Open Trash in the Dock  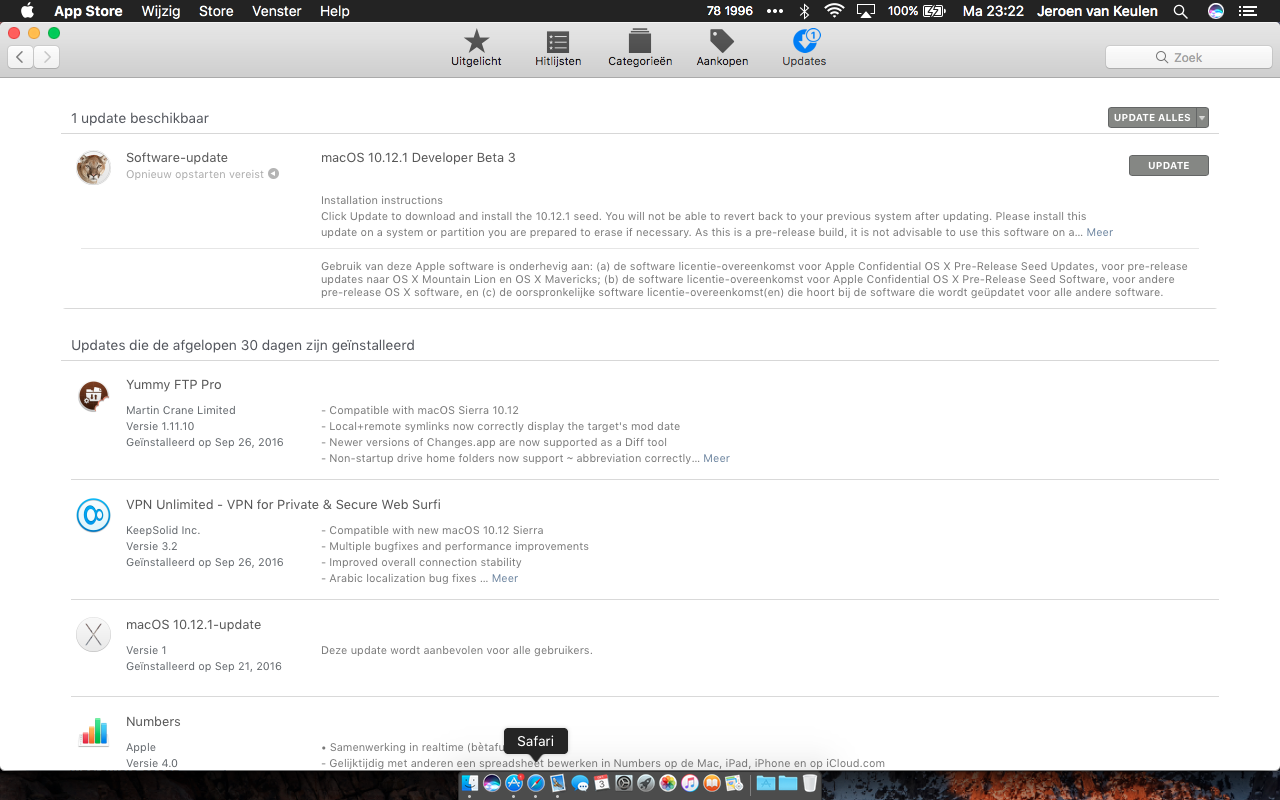point(810,783)
